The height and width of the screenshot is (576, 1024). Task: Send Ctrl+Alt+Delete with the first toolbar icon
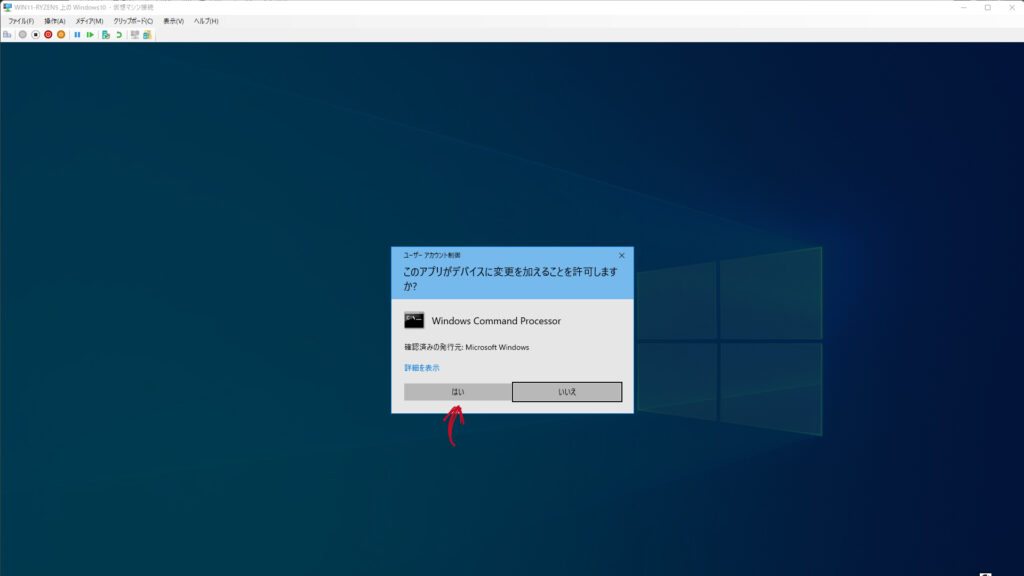[7, 35]
